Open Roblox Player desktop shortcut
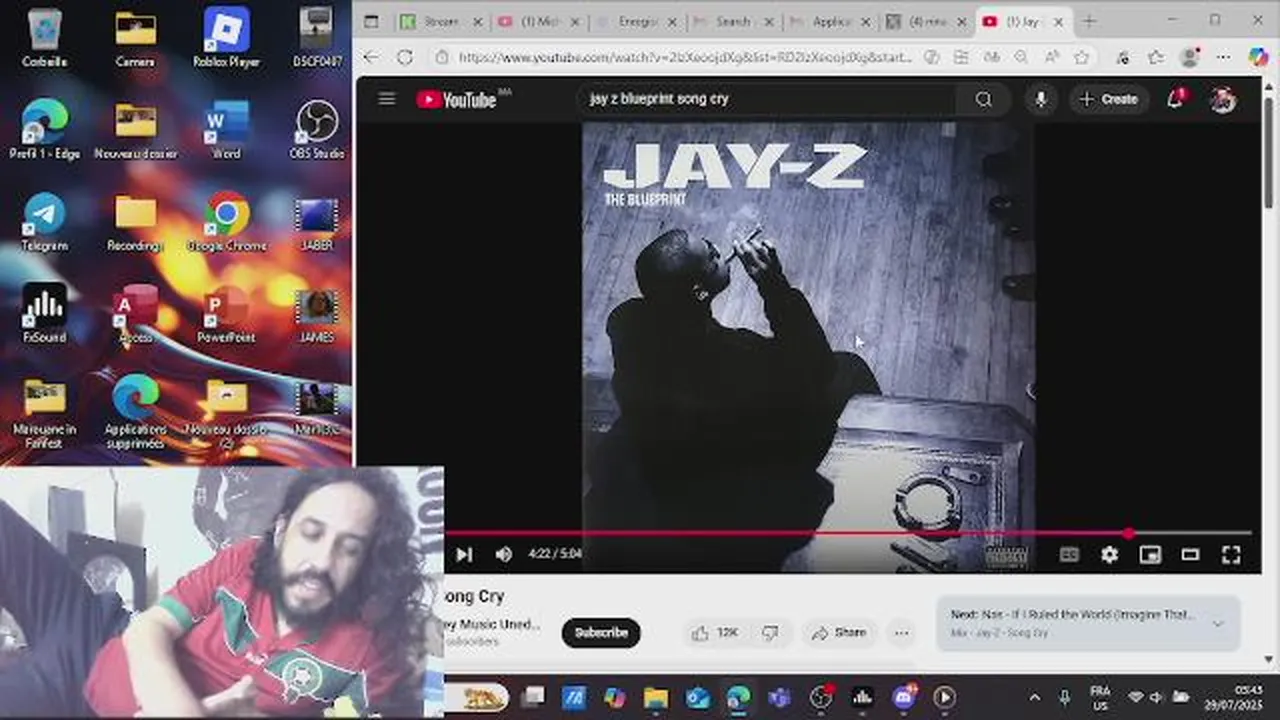 [226, 37]
